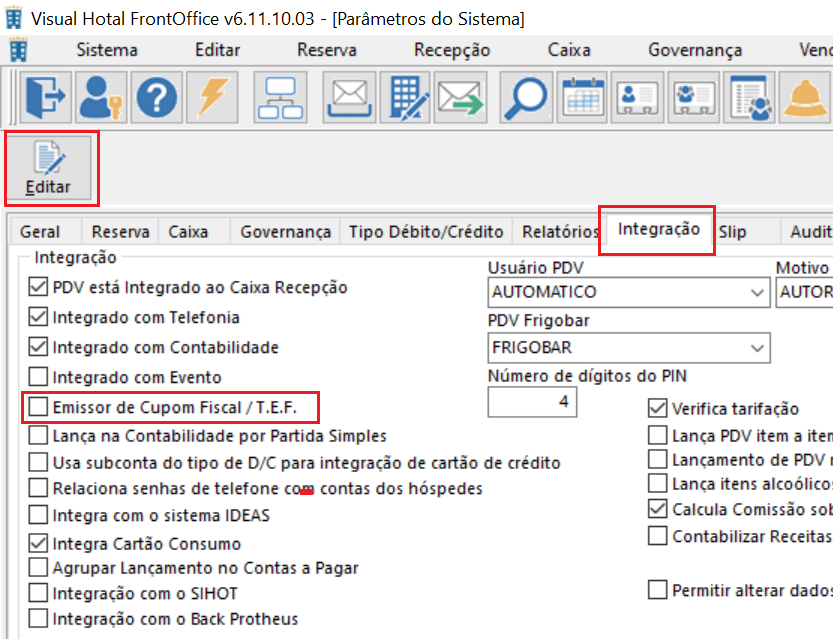Enable Integração com o Back Protheus
This screenshot has width=833, height=639.
tap(38, 619)
